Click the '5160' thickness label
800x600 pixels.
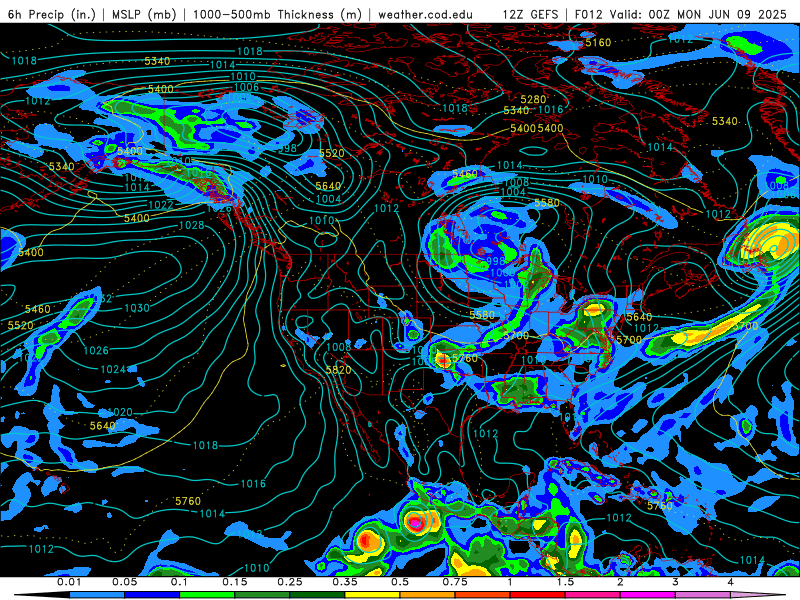click(598, 42)
